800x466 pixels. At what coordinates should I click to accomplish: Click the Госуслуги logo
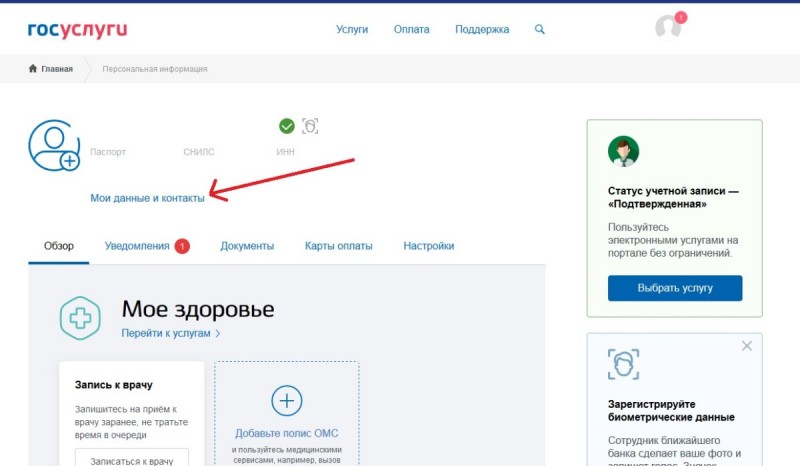point(77,30)
